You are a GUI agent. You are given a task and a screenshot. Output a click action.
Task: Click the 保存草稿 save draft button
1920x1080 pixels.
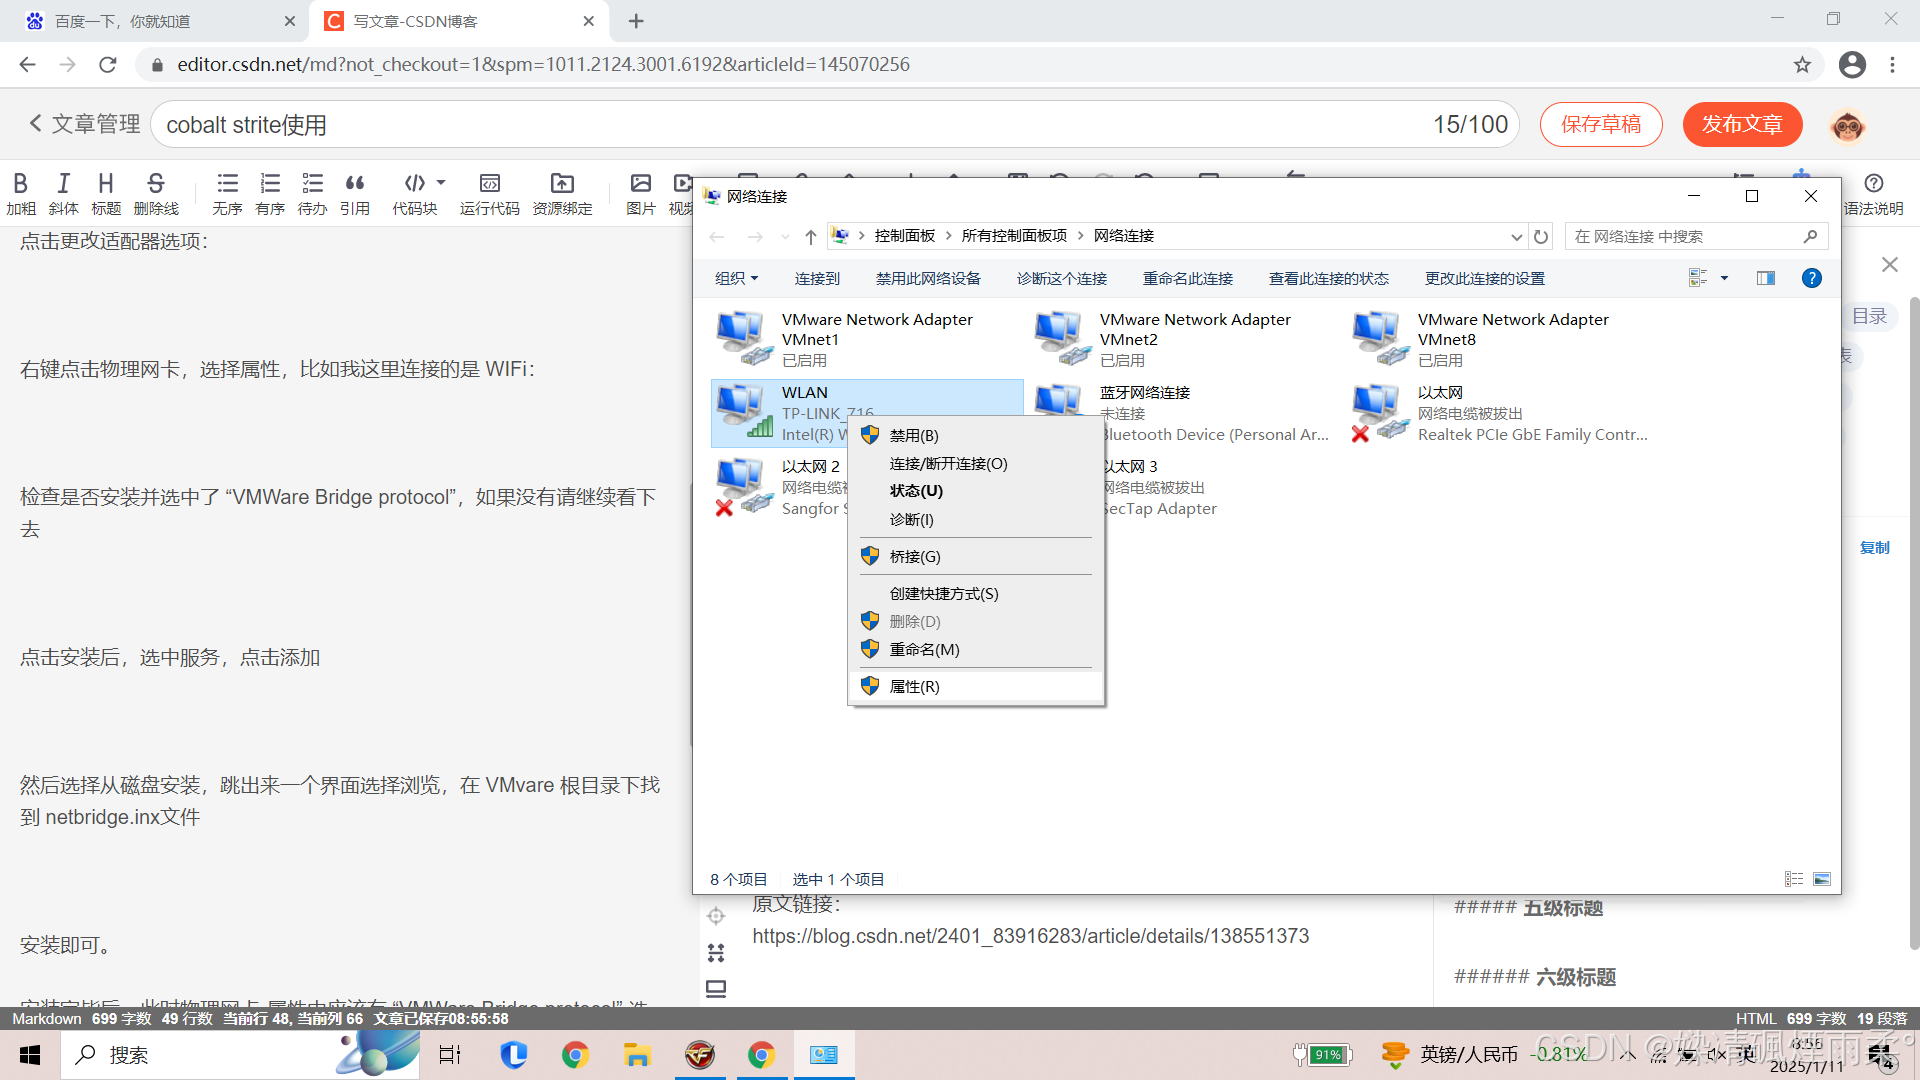(1601, 124)
